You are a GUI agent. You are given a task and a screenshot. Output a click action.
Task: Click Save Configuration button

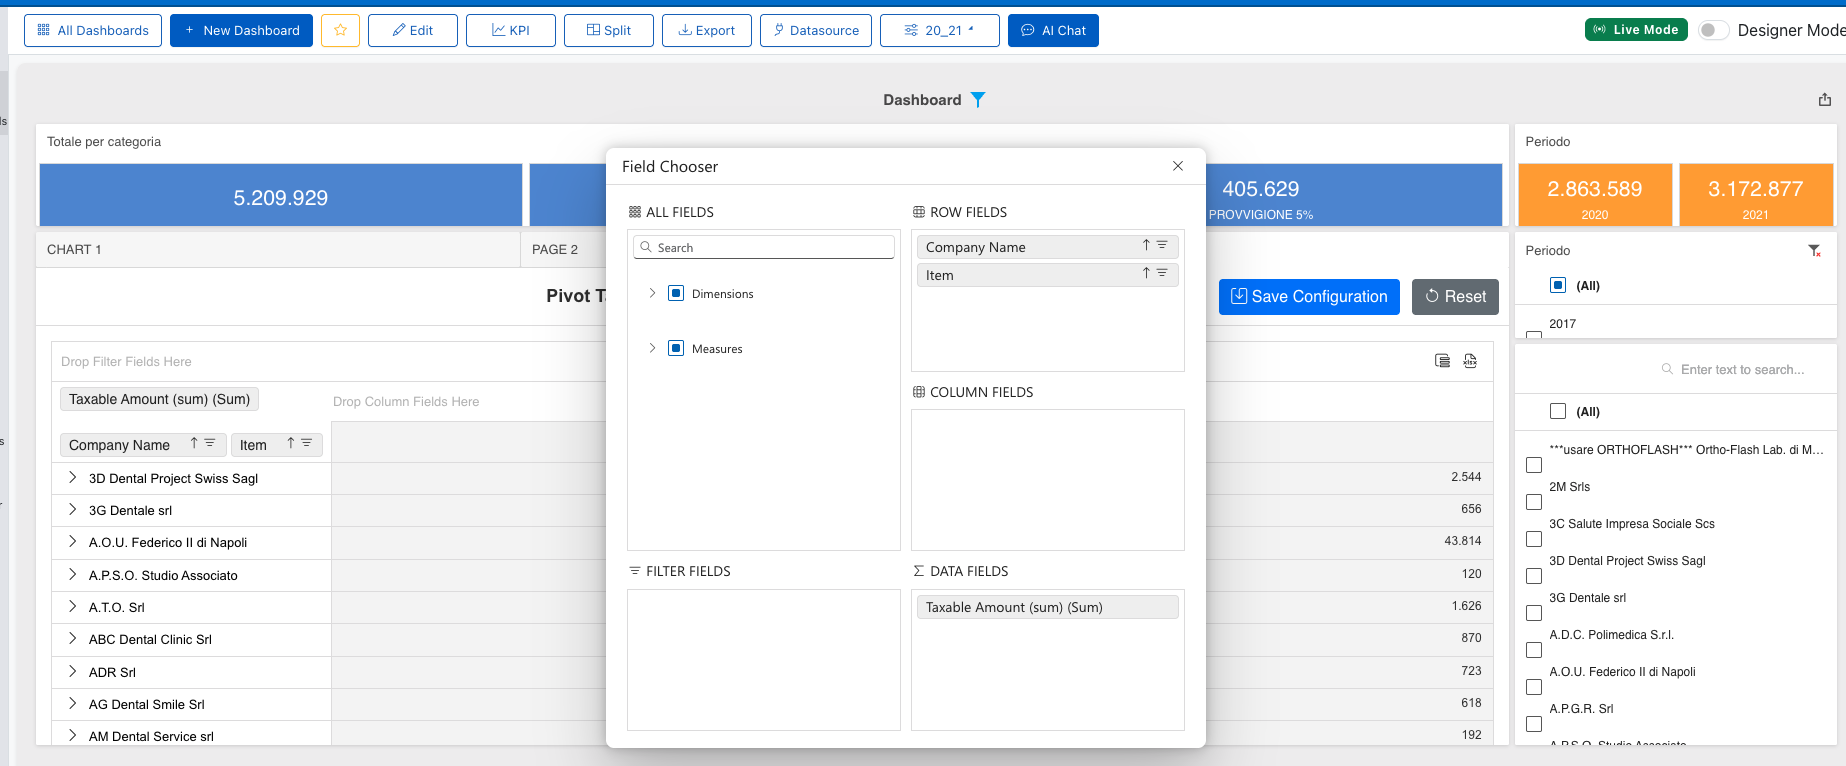1309,297
